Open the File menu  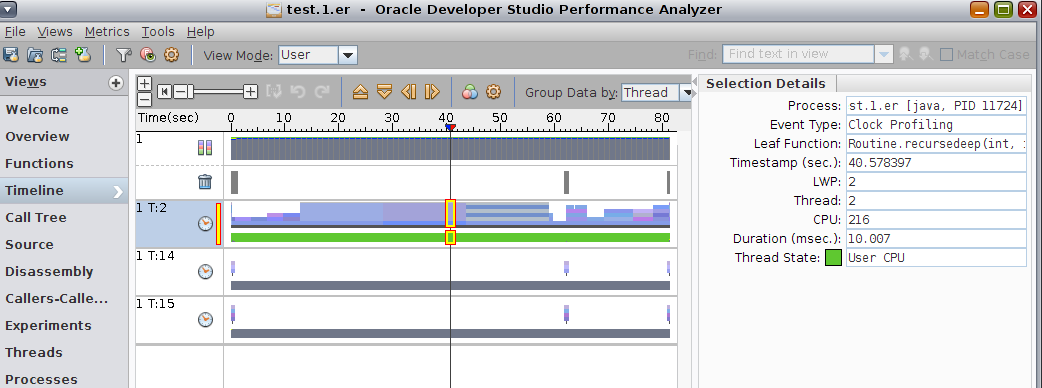pos(15,31)
